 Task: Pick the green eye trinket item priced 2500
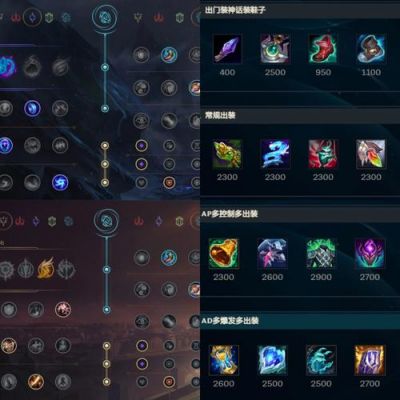(275, 49)
